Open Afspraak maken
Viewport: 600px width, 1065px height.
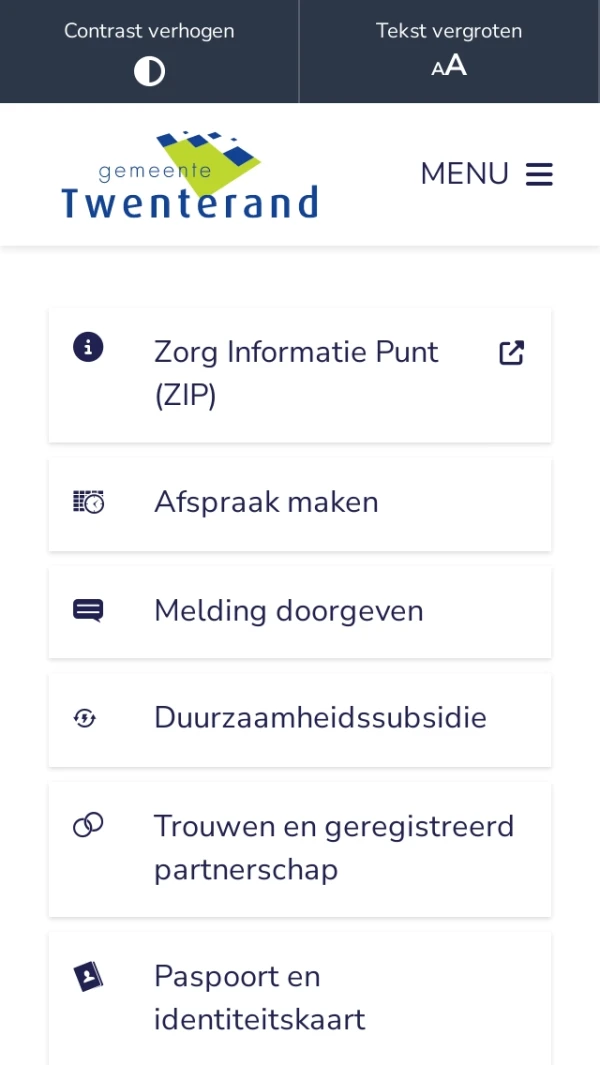(266, 503)
